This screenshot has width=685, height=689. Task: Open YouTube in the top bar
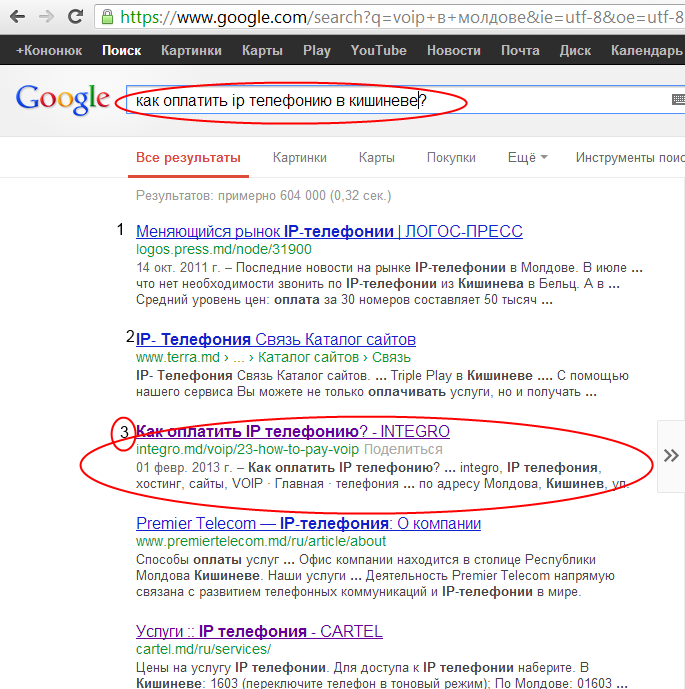[378, 51]
